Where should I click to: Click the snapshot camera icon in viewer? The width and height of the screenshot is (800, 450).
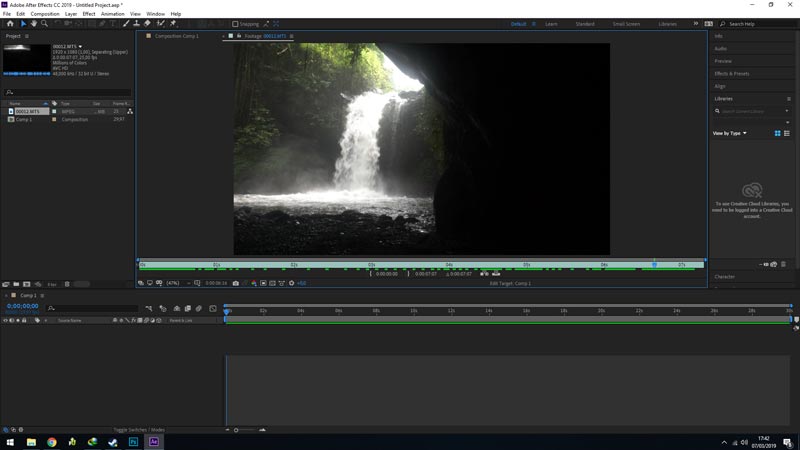[x=236, y=283]
